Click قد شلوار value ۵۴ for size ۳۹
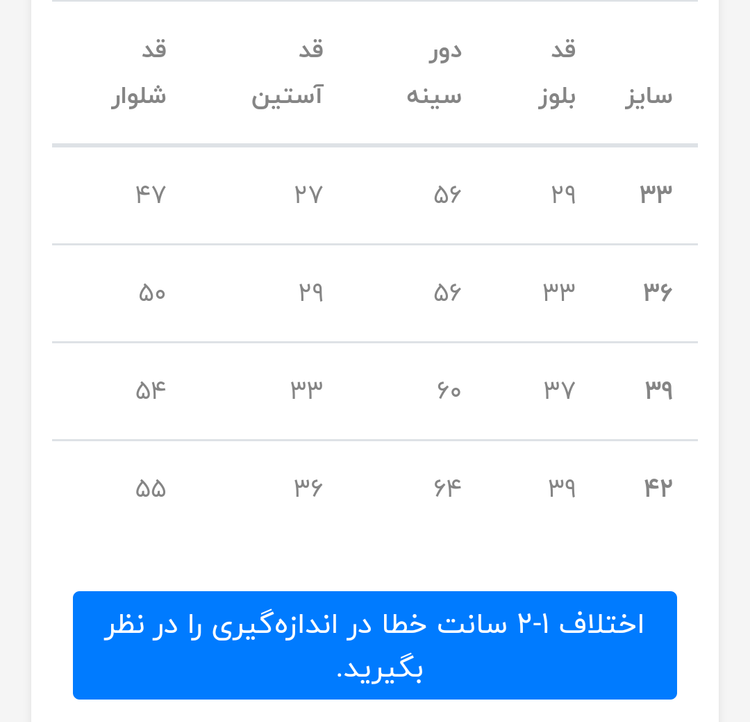This screenshot has height=722, width=750. pyautogui.click(x=151, y=389)
